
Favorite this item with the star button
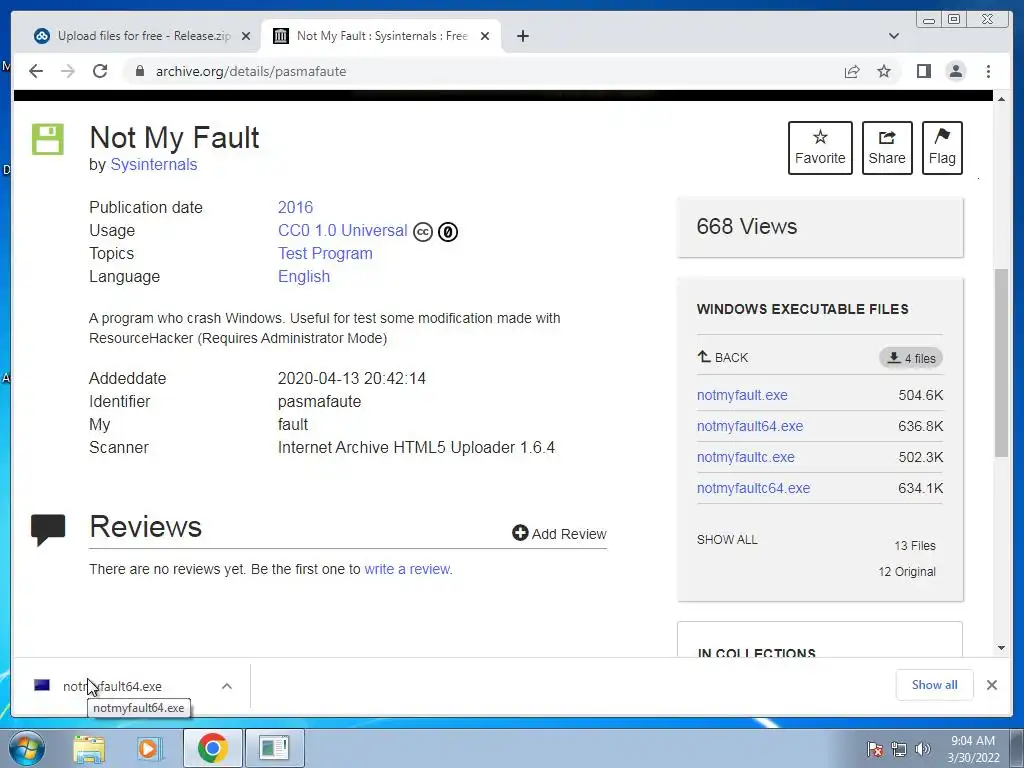point(820,148)
